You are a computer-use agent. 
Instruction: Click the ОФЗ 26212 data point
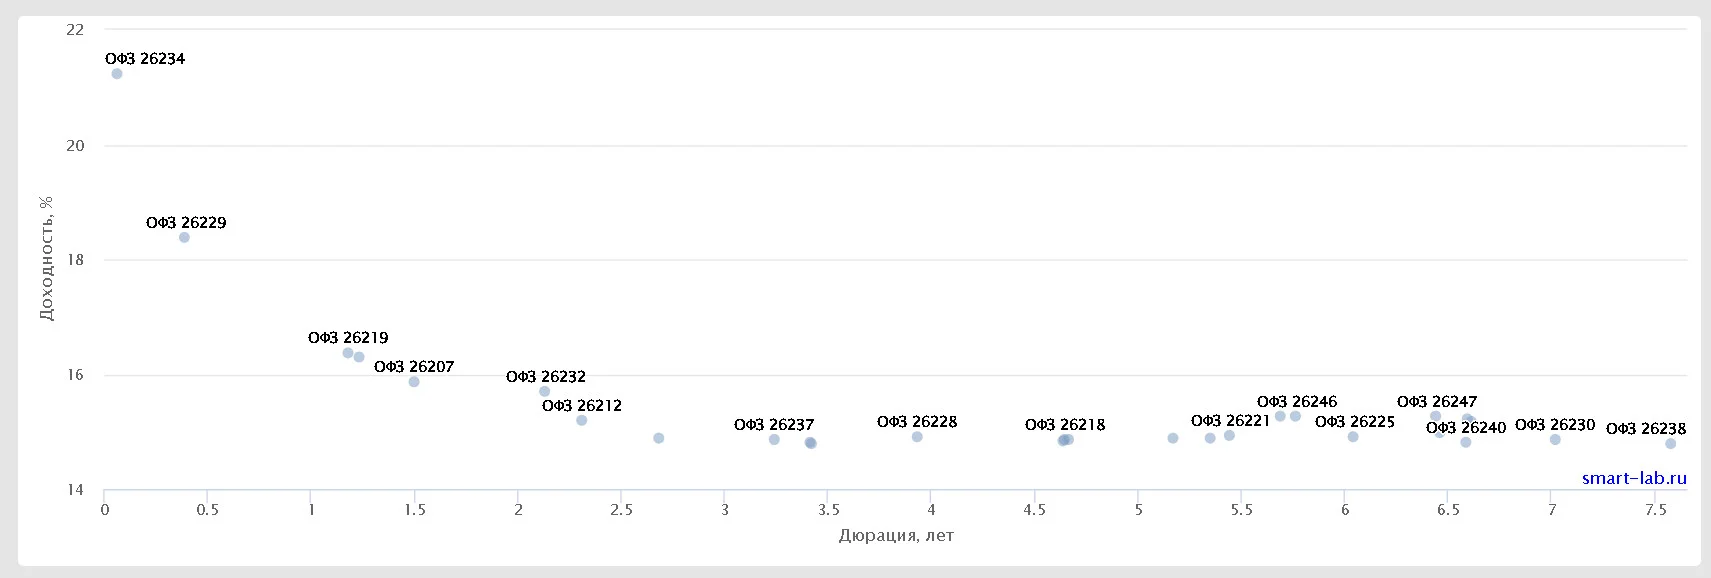pos(582,421)
